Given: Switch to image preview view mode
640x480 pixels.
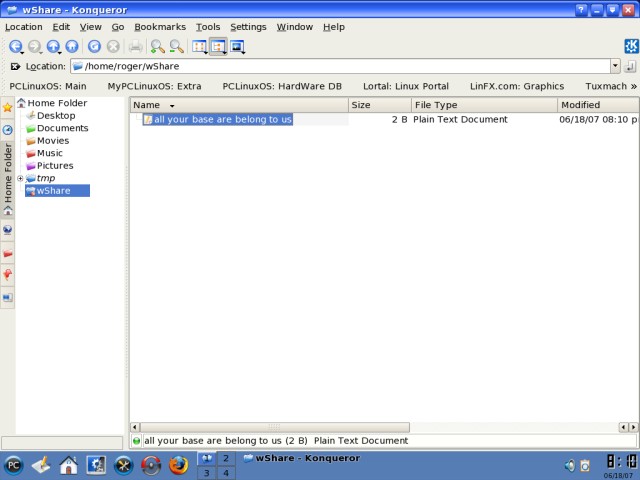Looking at the screenshot, I should [237, 46].
